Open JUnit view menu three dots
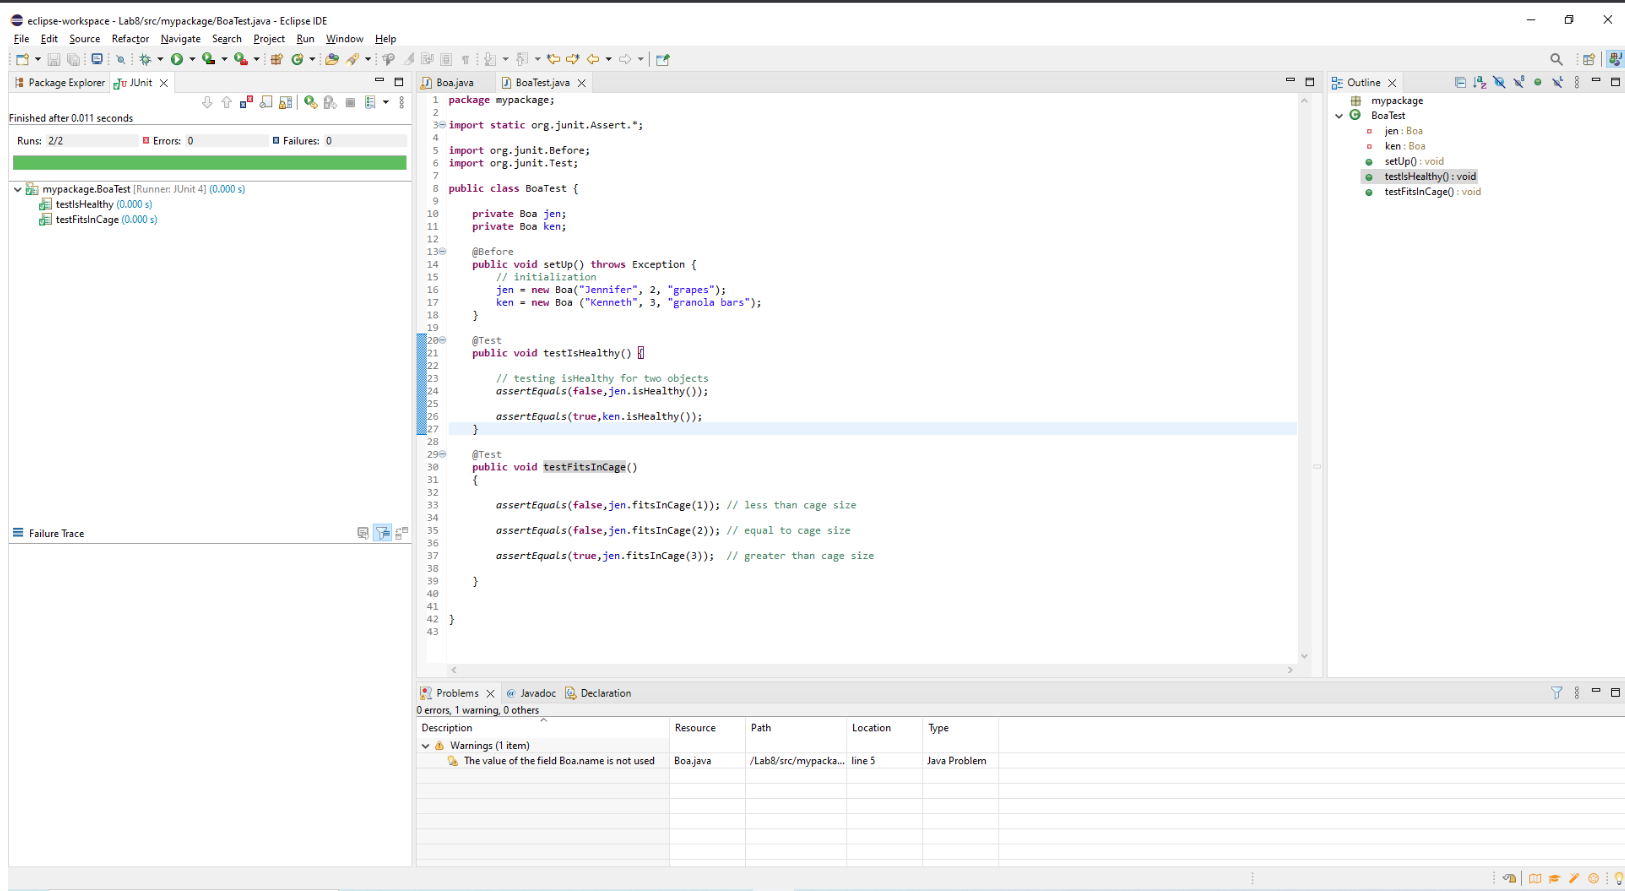1625x891 pixels. coord(401,102)
